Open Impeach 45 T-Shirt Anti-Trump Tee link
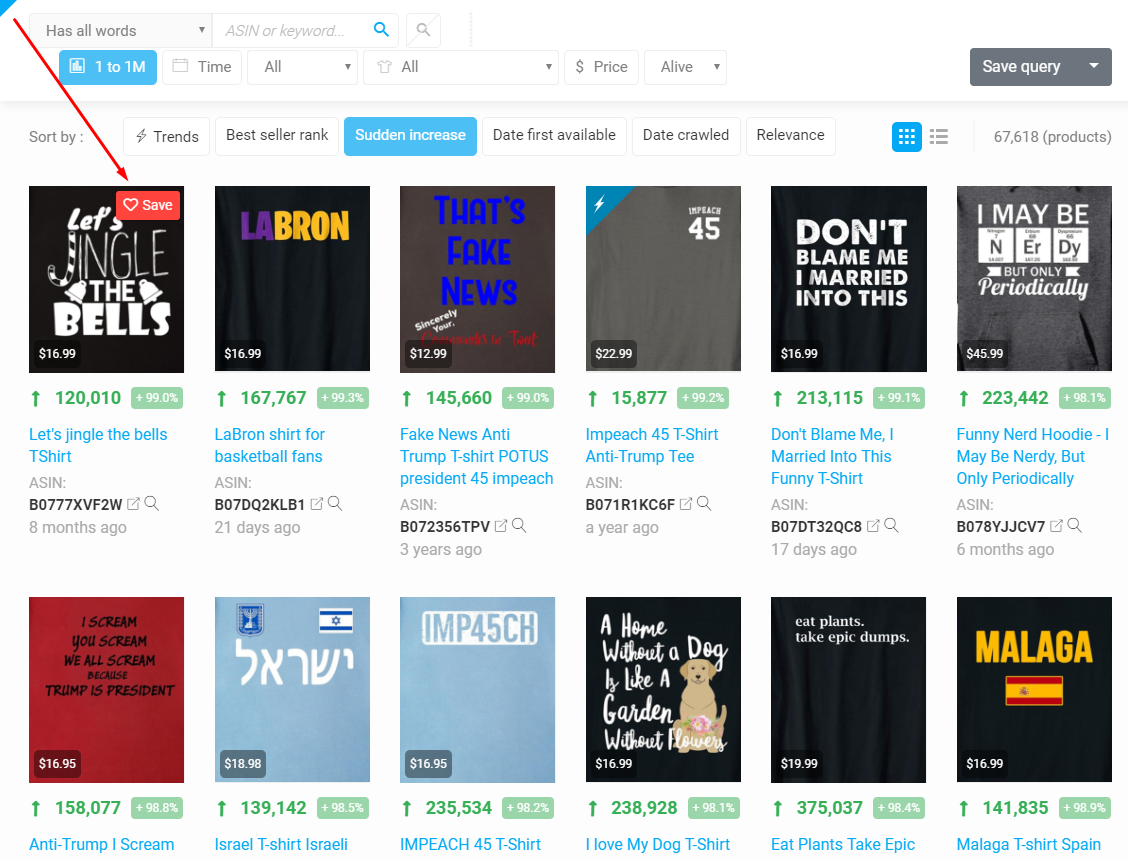This screenshot has width=1128, height=860. point(652,445)
